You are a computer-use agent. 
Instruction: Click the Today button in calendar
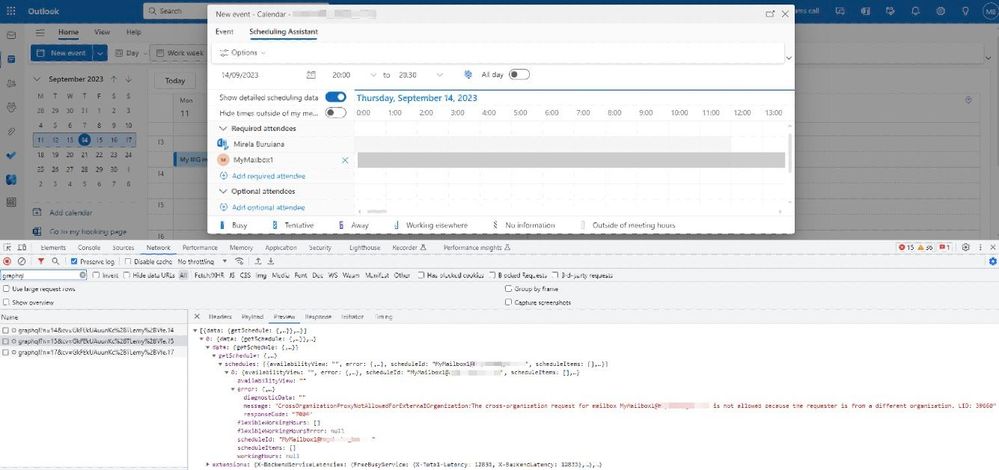click(175, 81)
